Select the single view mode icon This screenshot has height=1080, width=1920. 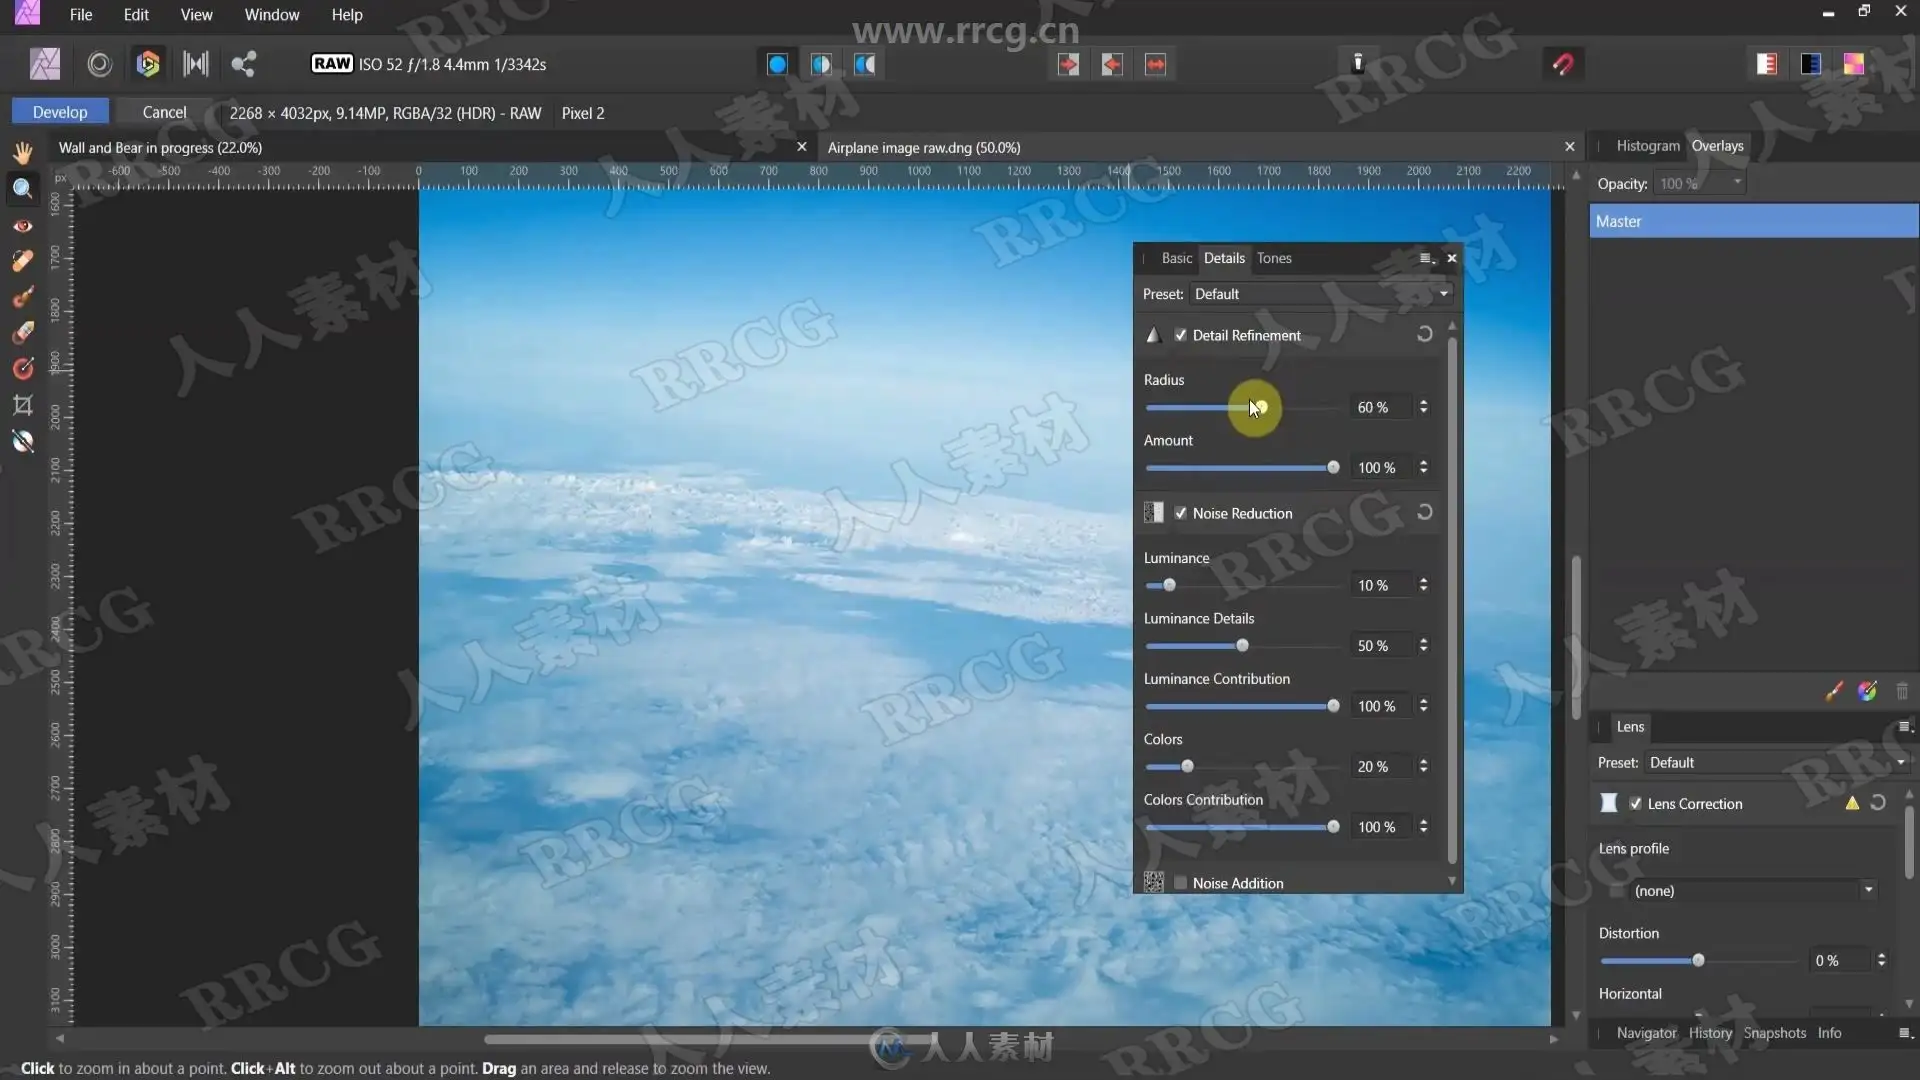coord(777,64)
